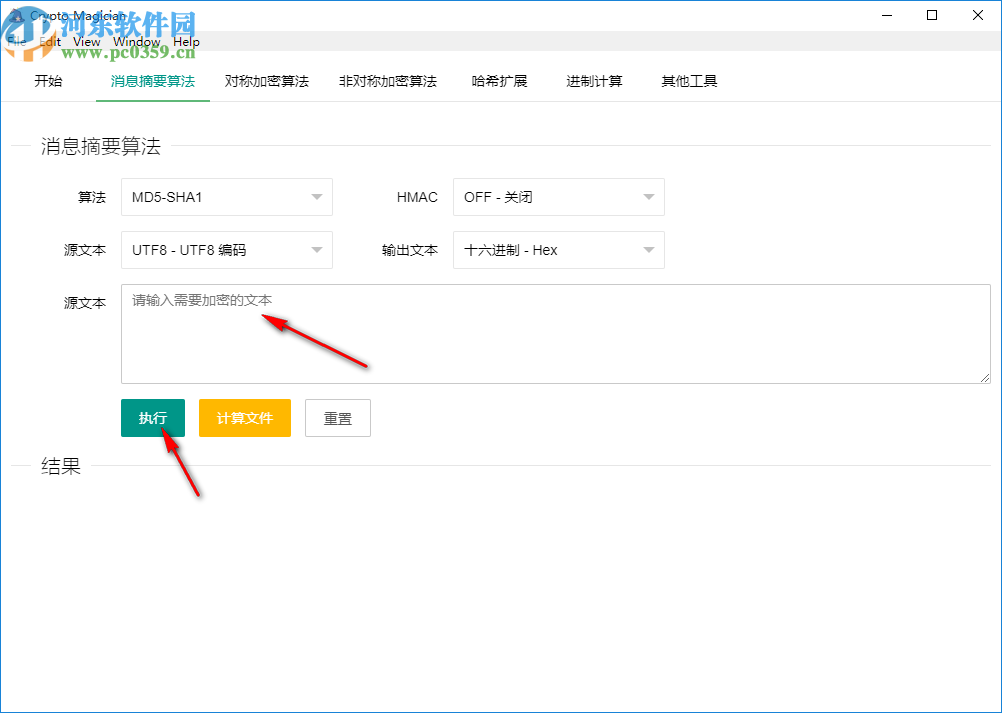The height and width of the screenshot is (713, 1002).
Task: Select the 进制计算 tab
Action: 594,81
